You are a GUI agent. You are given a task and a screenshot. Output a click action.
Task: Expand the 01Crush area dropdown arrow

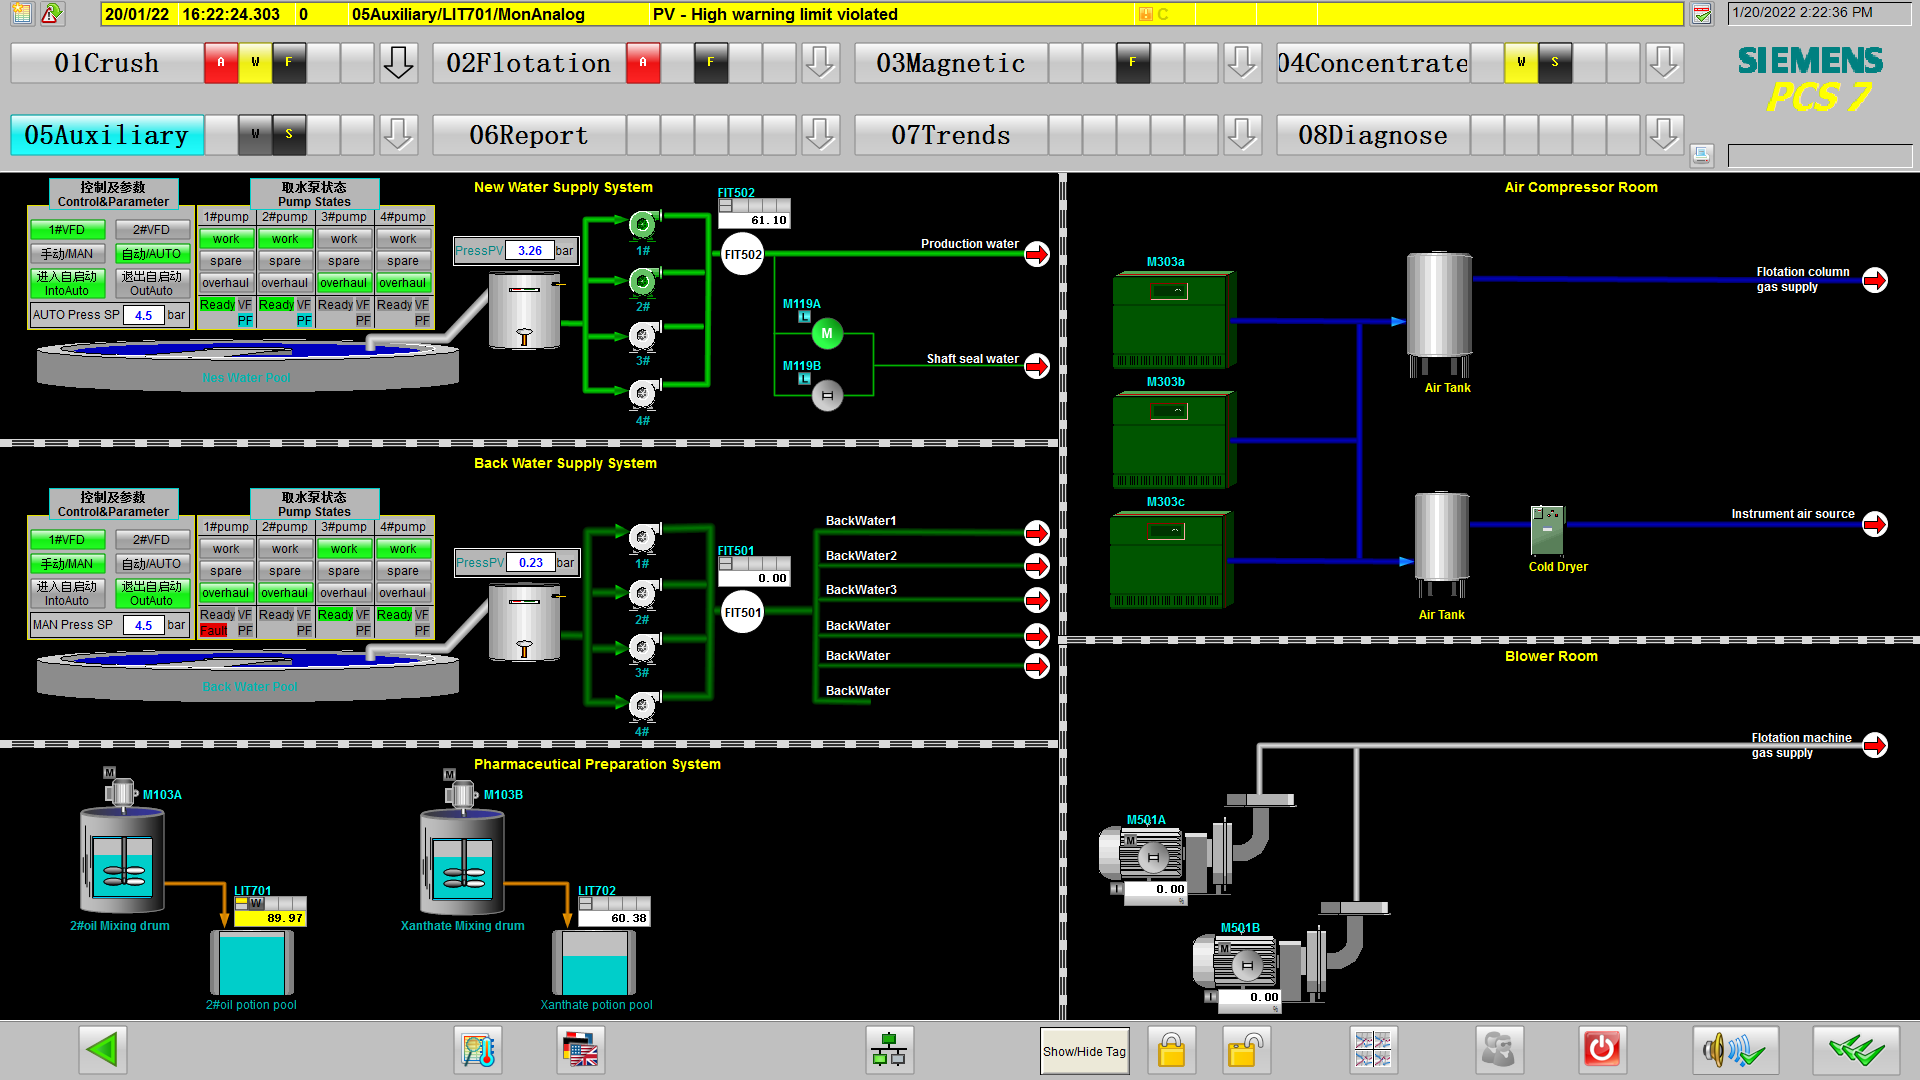coord(398,63)
